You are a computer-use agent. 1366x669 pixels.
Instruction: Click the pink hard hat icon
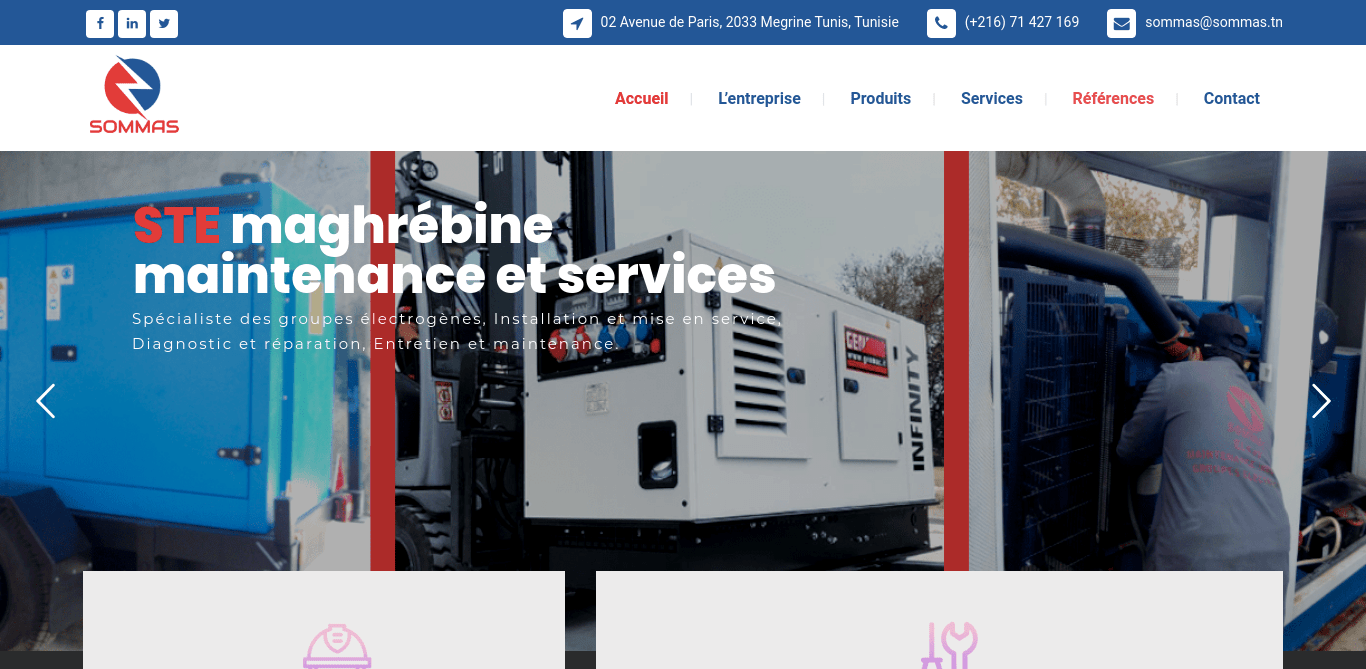pyautogui.click(x=337, y=647)
